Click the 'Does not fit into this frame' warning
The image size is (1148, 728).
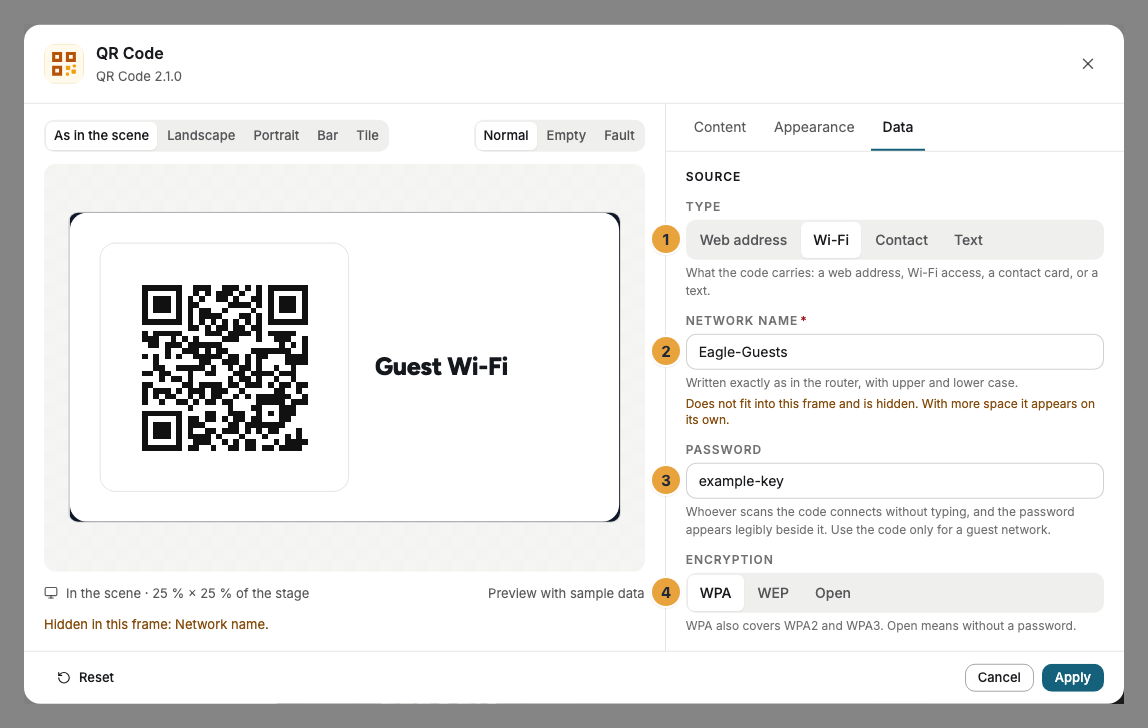(x=890, y=412)
